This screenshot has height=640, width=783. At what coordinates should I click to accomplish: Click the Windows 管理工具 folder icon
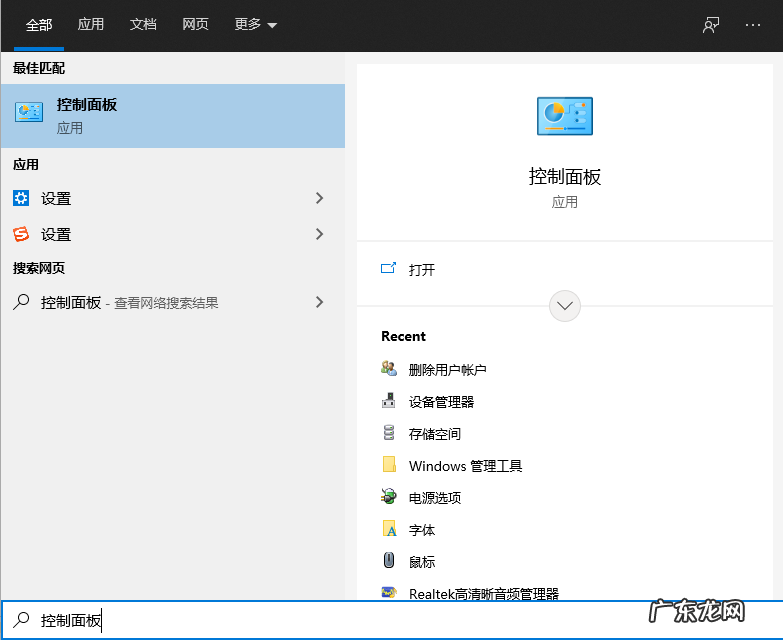(x=390, y=465)
